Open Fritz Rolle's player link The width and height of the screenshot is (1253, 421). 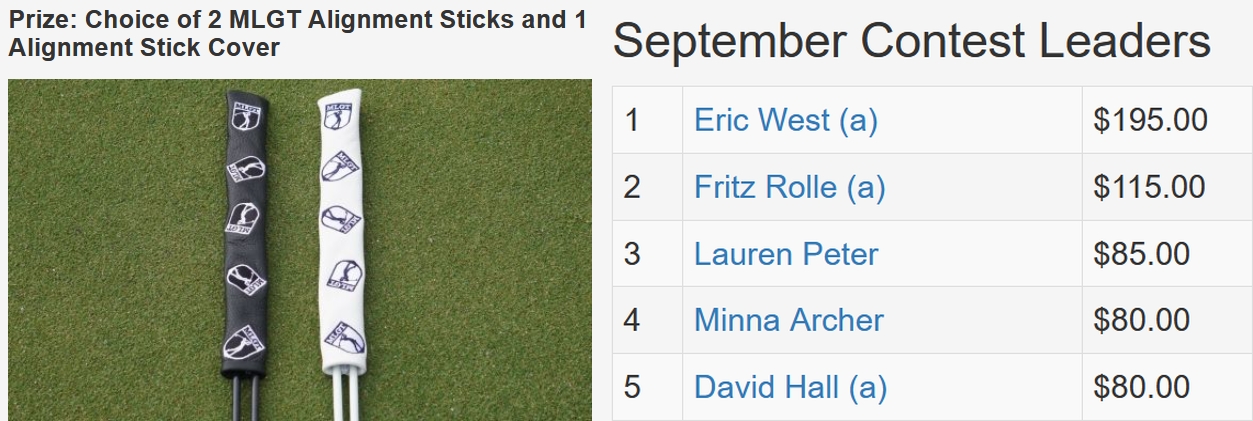coord(789,187)
